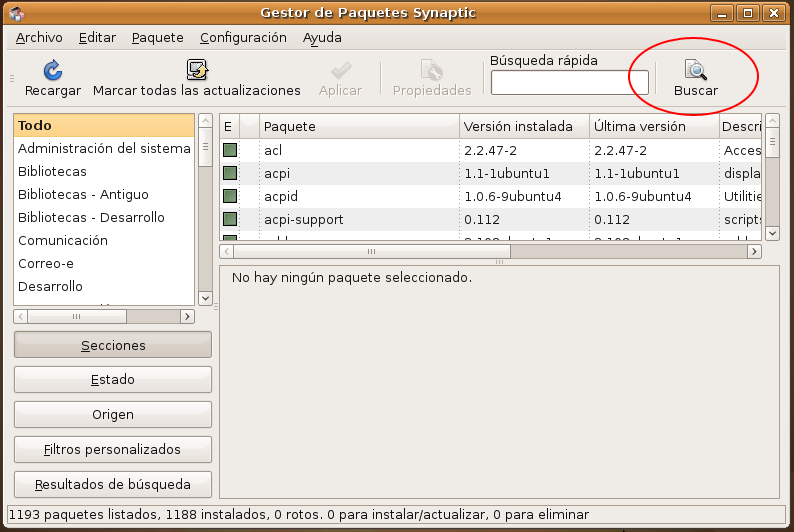Screen dimensions: 794x532
Task: Click Marcar todas las actualizaciones icon
Action: [x=197, y=70]
